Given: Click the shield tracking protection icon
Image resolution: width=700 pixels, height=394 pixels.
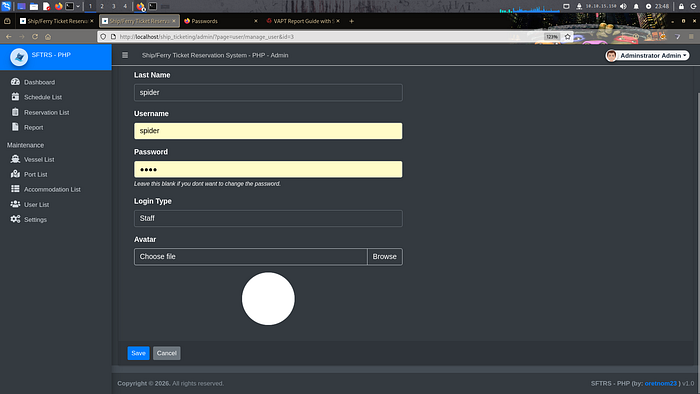Looking at the screenshot, I should pos(103,37).
